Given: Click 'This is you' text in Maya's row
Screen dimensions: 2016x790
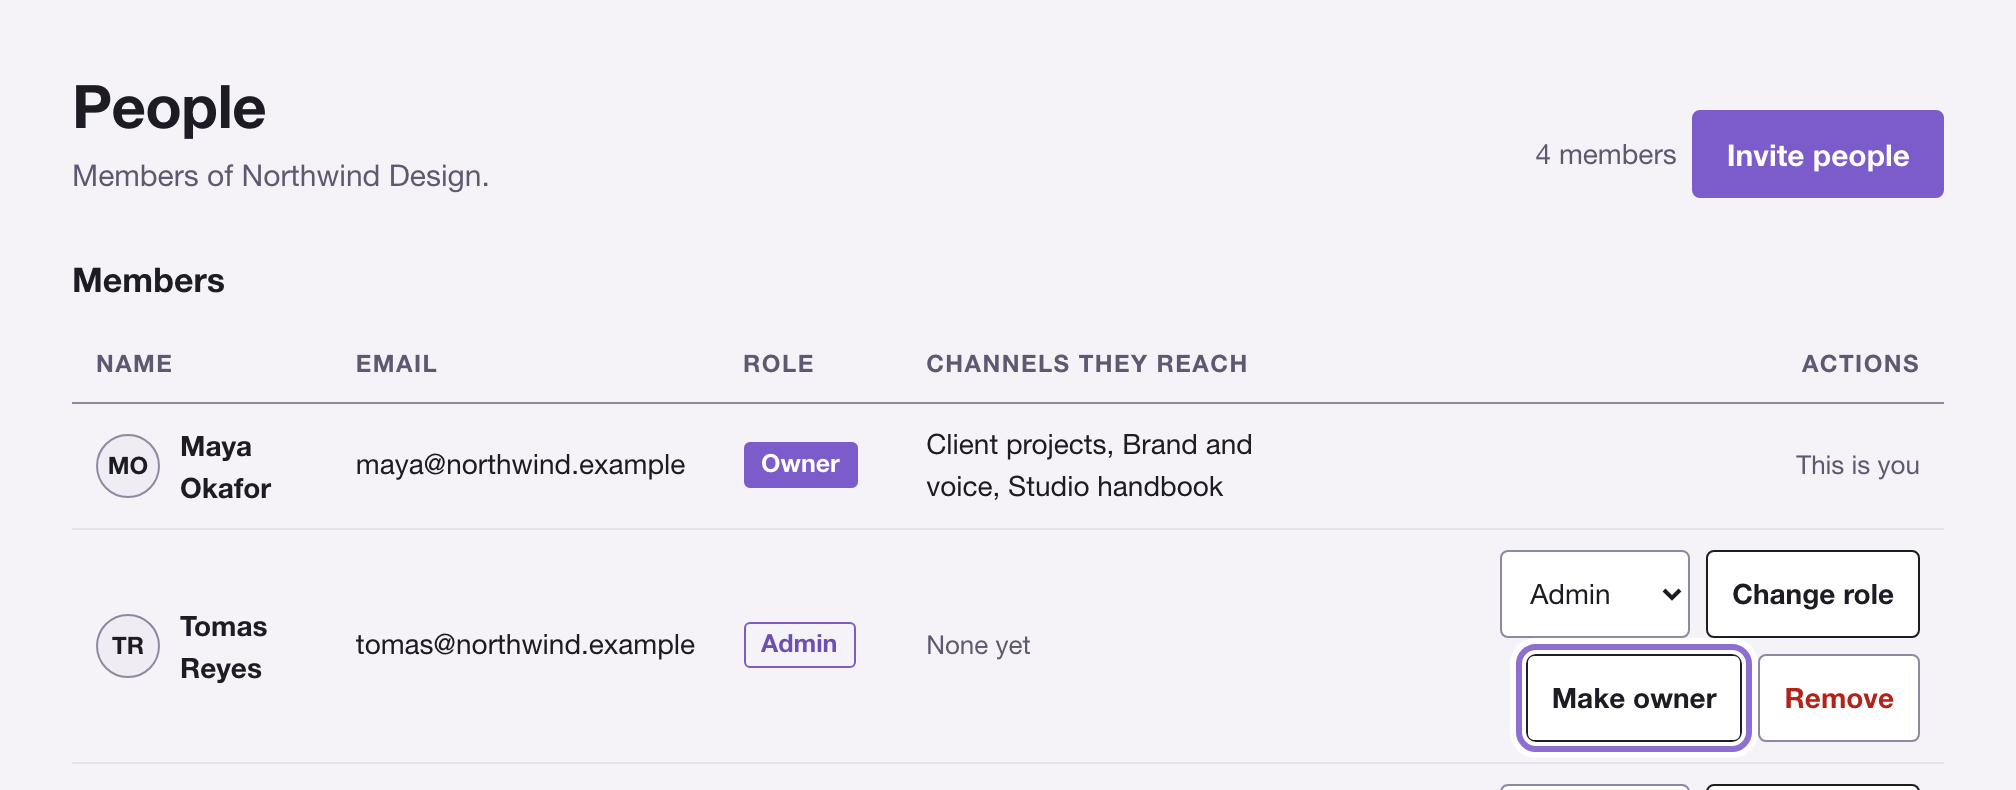Looking at the screenshot, I should [1857, 465].
